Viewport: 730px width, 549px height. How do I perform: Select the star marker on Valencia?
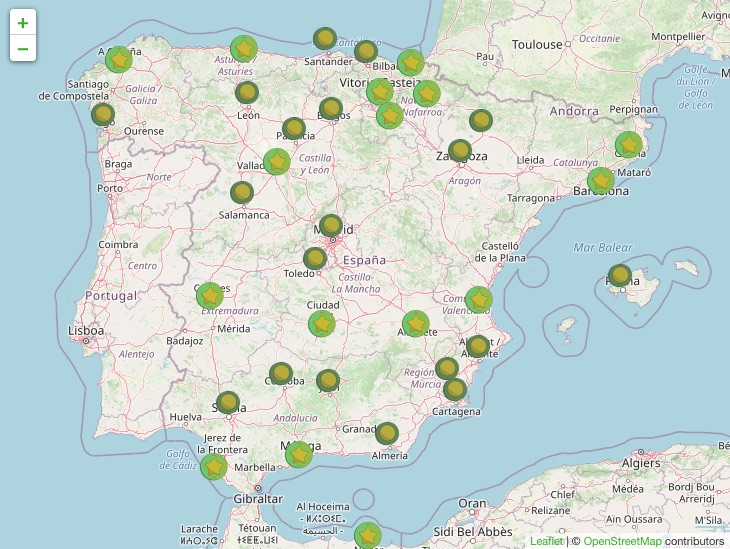point(478,300)
